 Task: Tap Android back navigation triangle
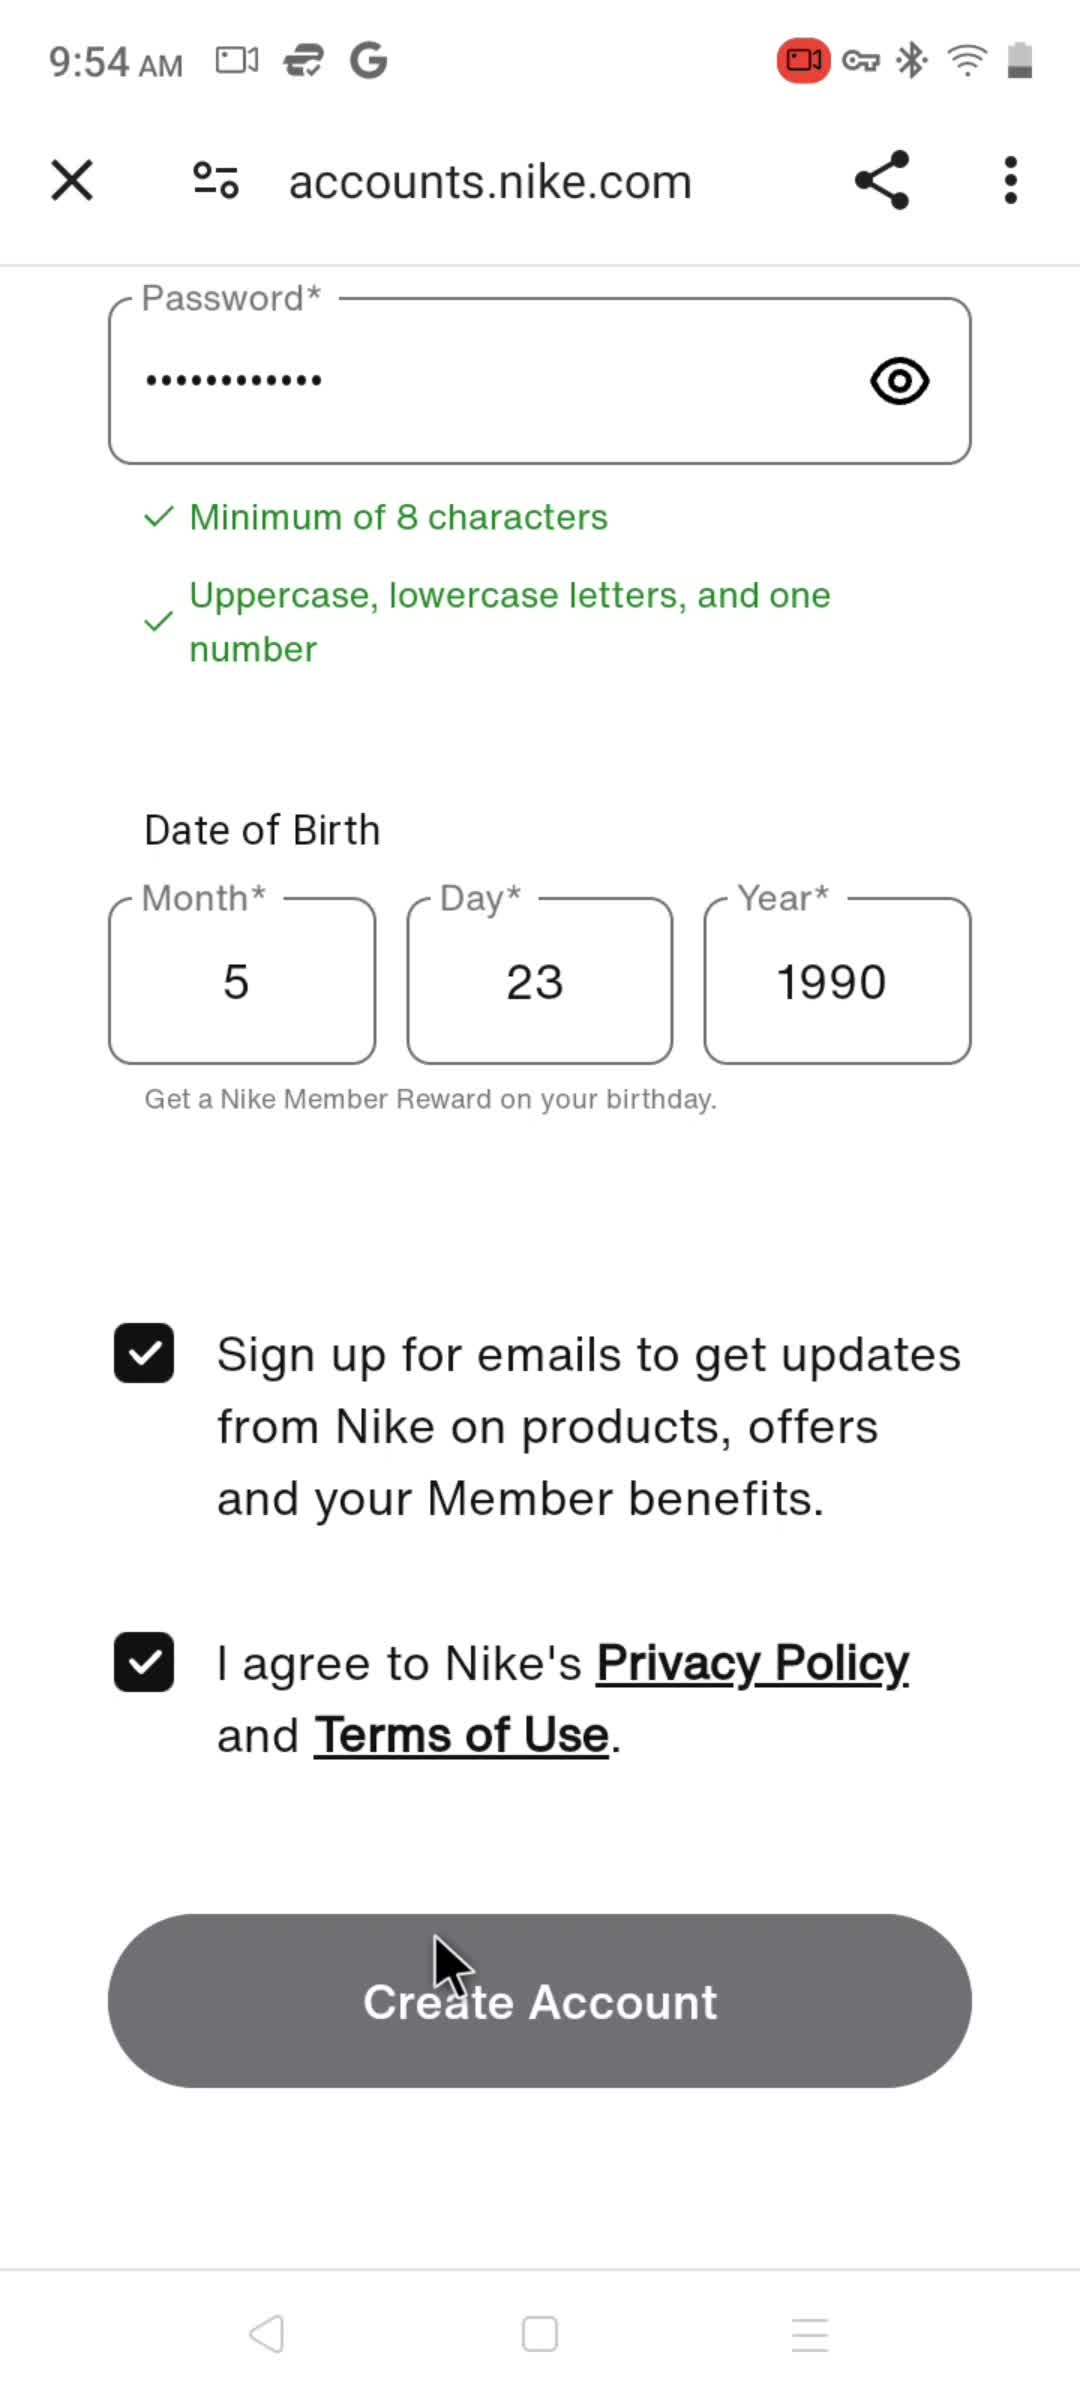(267, 2335)
